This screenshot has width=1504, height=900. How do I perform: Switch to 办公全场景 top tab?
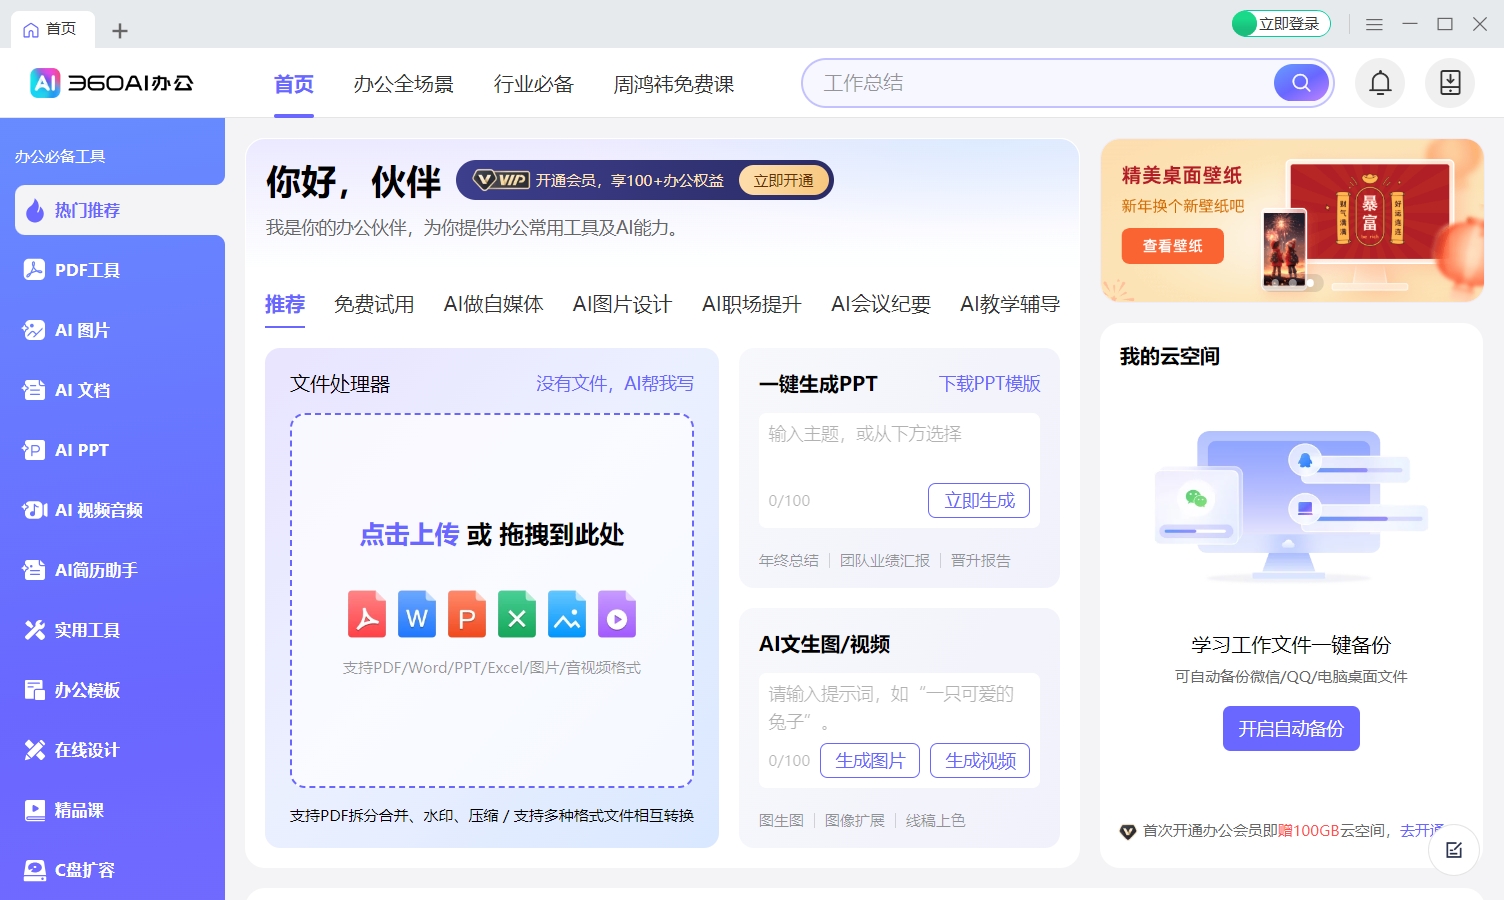point(403,84)
